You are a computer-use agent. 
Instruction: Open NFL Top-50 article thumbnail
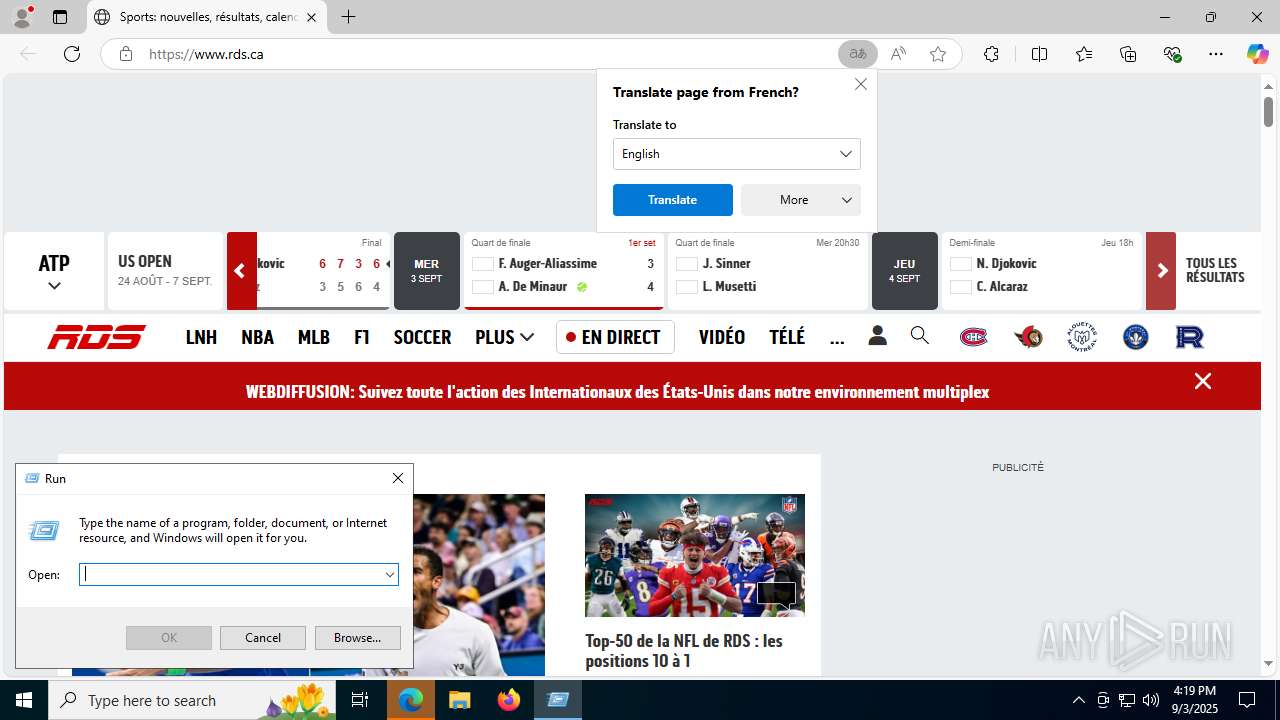(x=695, y=555)
